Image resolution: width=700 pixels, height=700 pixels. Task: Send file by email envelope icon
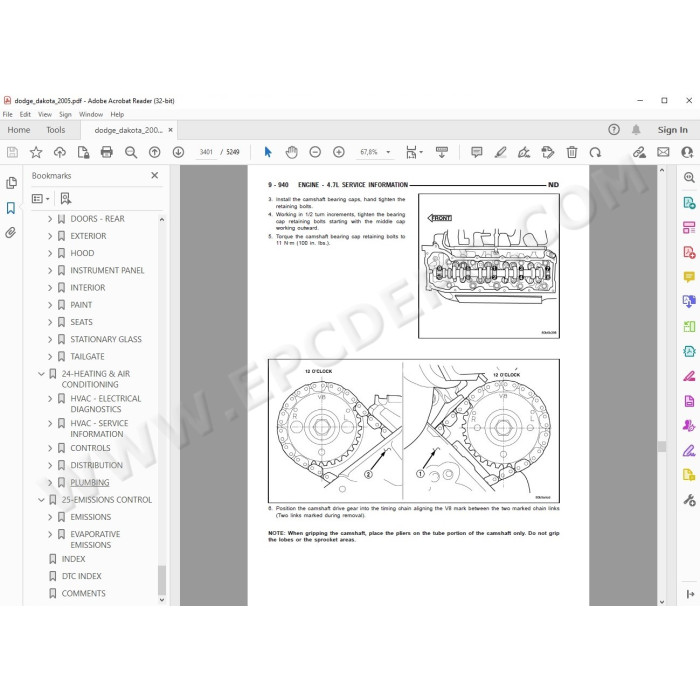pos(663,152)
